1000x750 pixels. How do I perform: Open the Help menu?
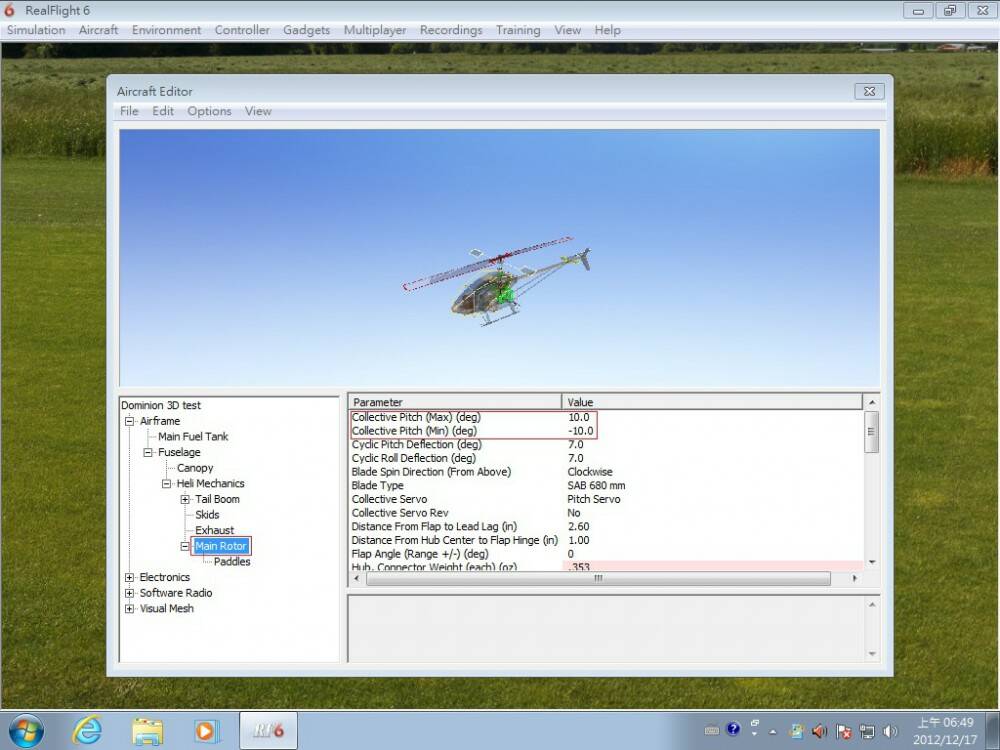click(607, 30)
